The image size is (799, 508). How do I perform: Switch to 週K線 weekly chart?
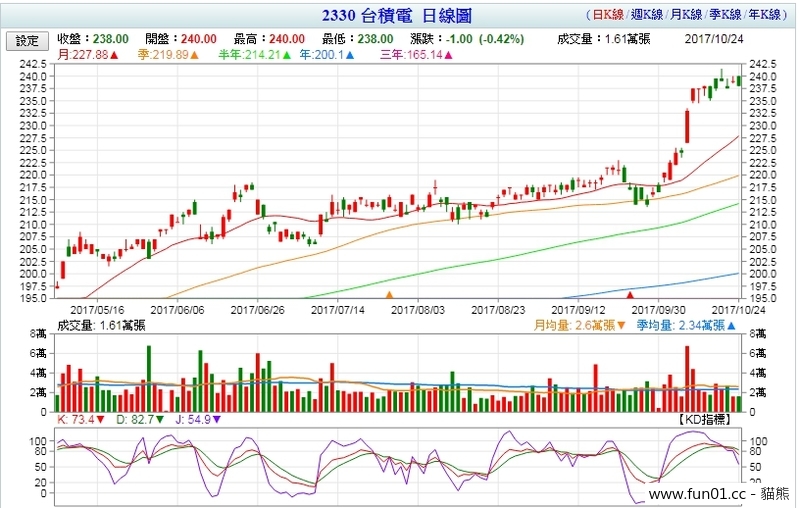647,15
